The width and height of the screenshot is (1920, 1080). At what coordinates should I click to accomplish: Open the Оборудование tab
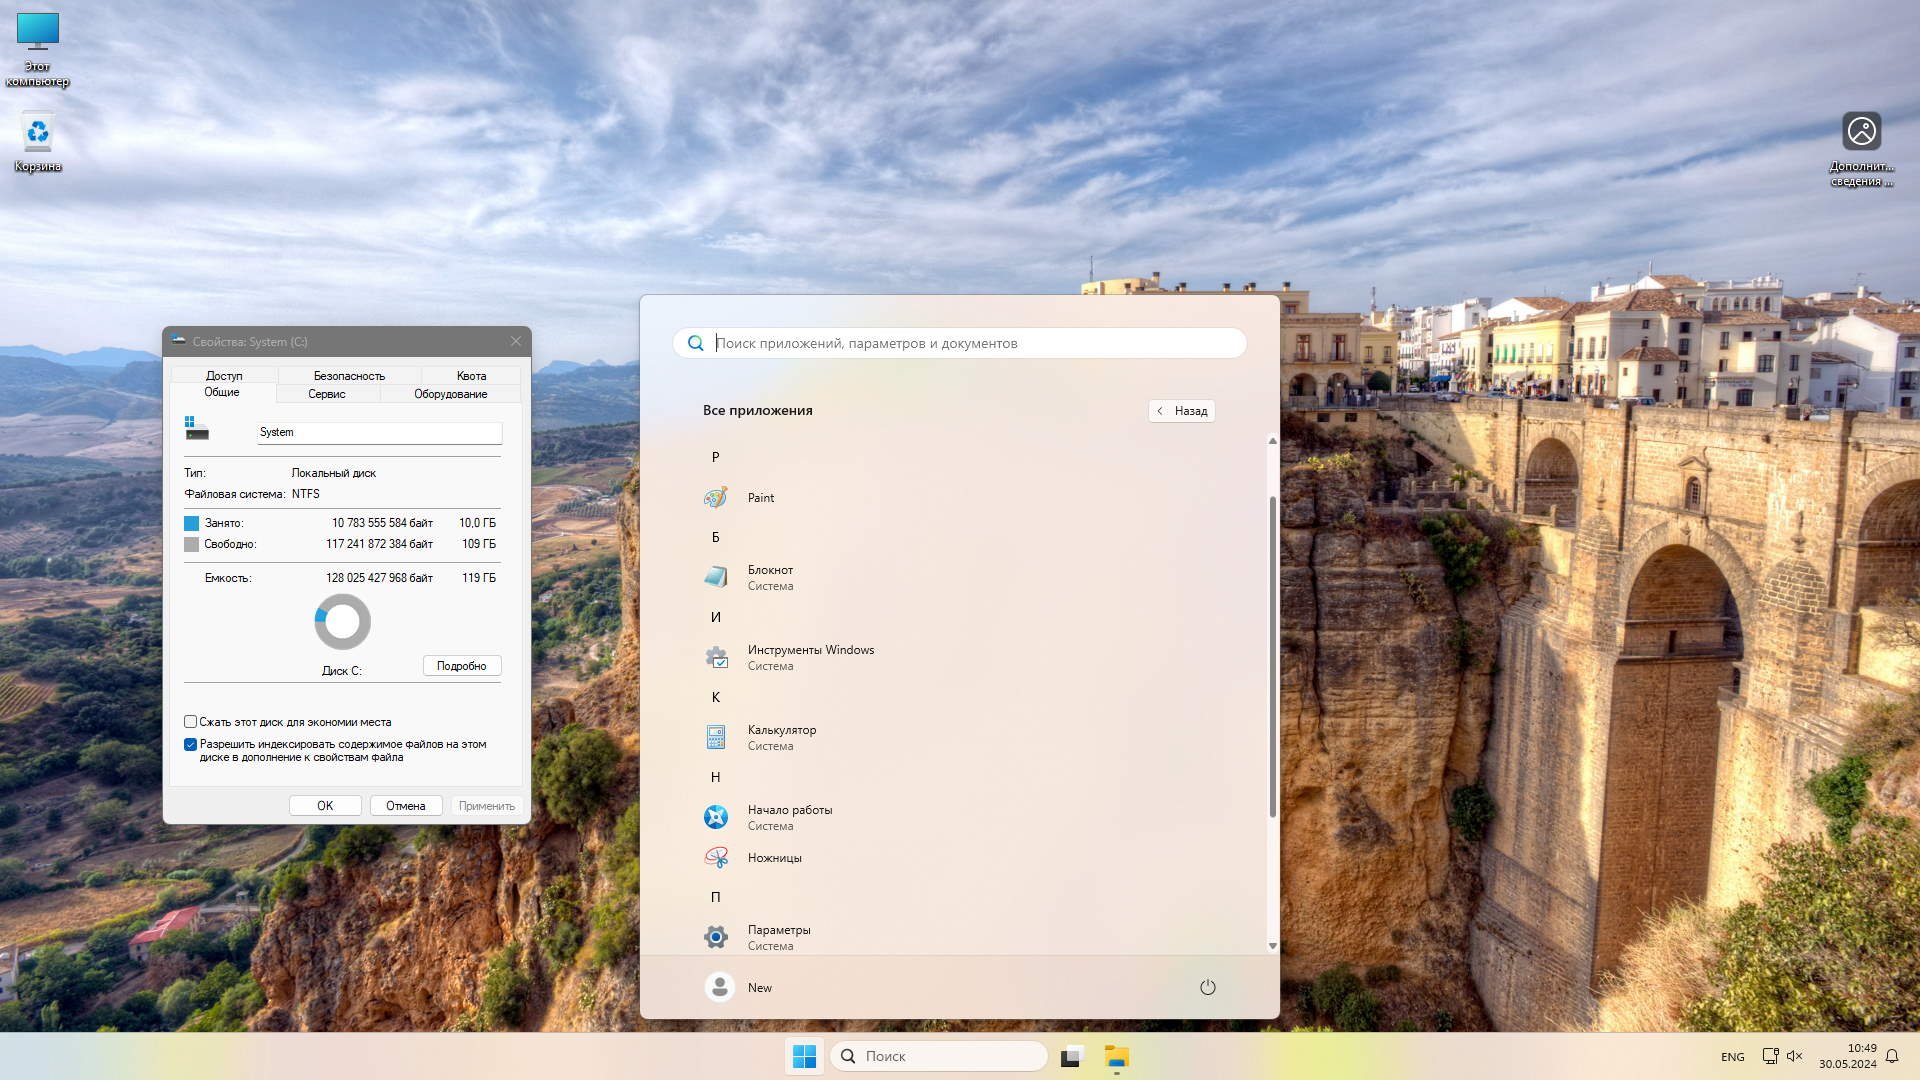point(450,394)
